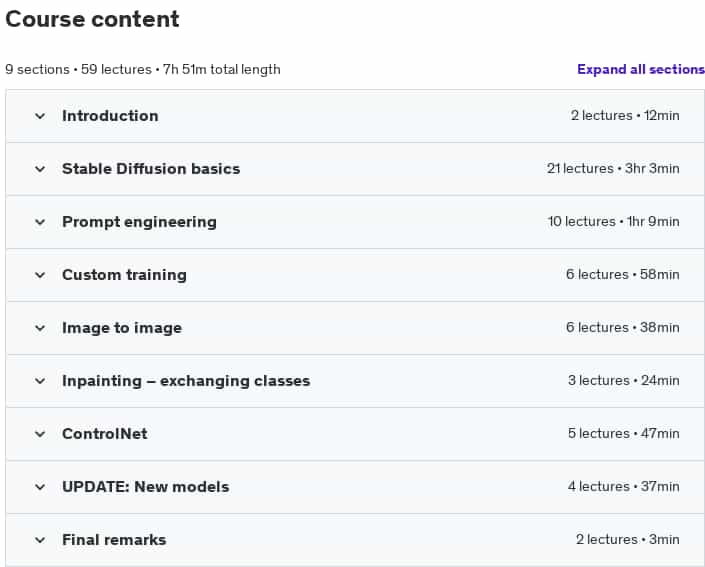Click '6 lectures • 38min' text
This screenshot has width=705, height=567.
(623, 328)
